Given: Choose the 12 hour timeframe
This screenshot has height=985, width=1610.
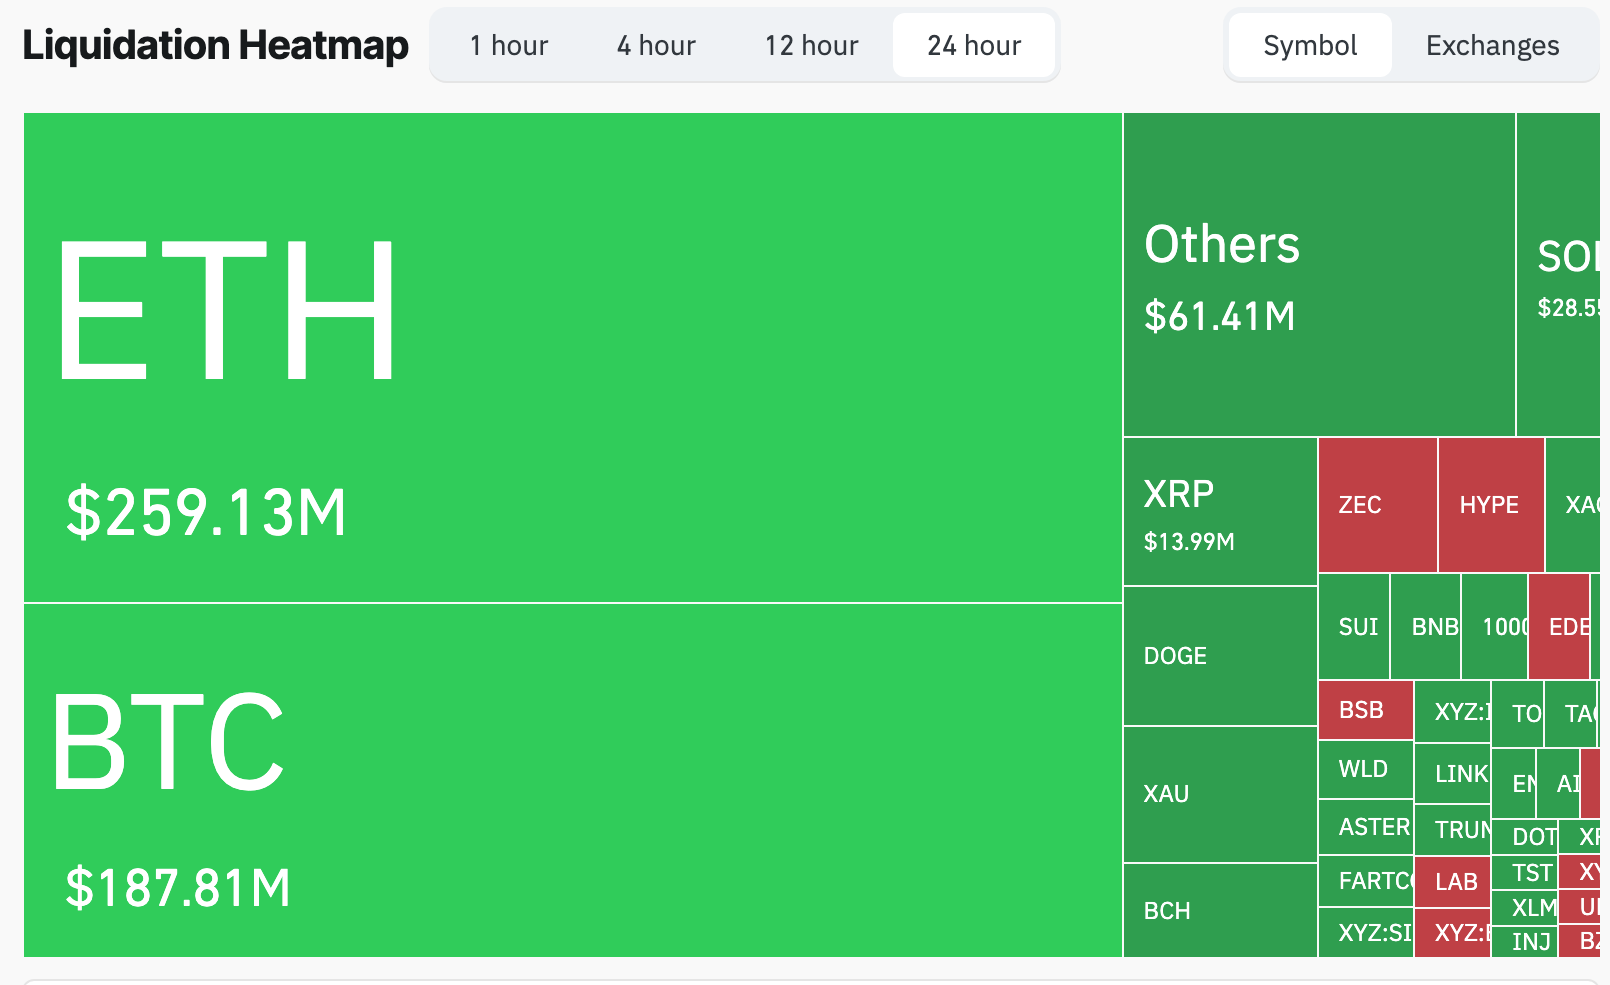Looking at the screenshot, I should [811, 45].
